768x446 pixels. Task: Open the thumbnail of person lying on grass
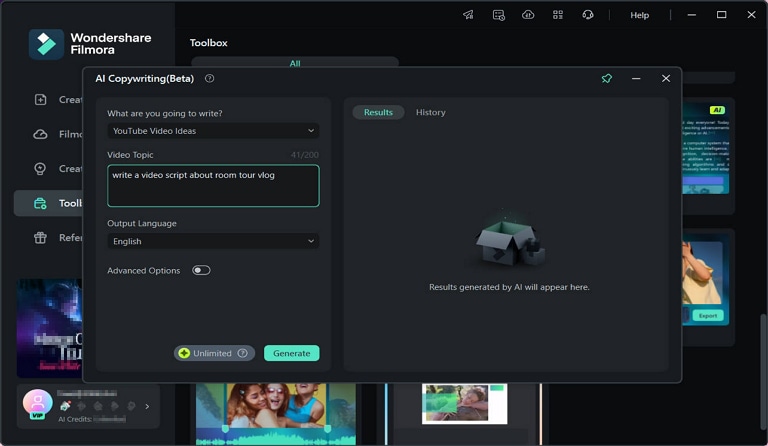coord(464,403)
